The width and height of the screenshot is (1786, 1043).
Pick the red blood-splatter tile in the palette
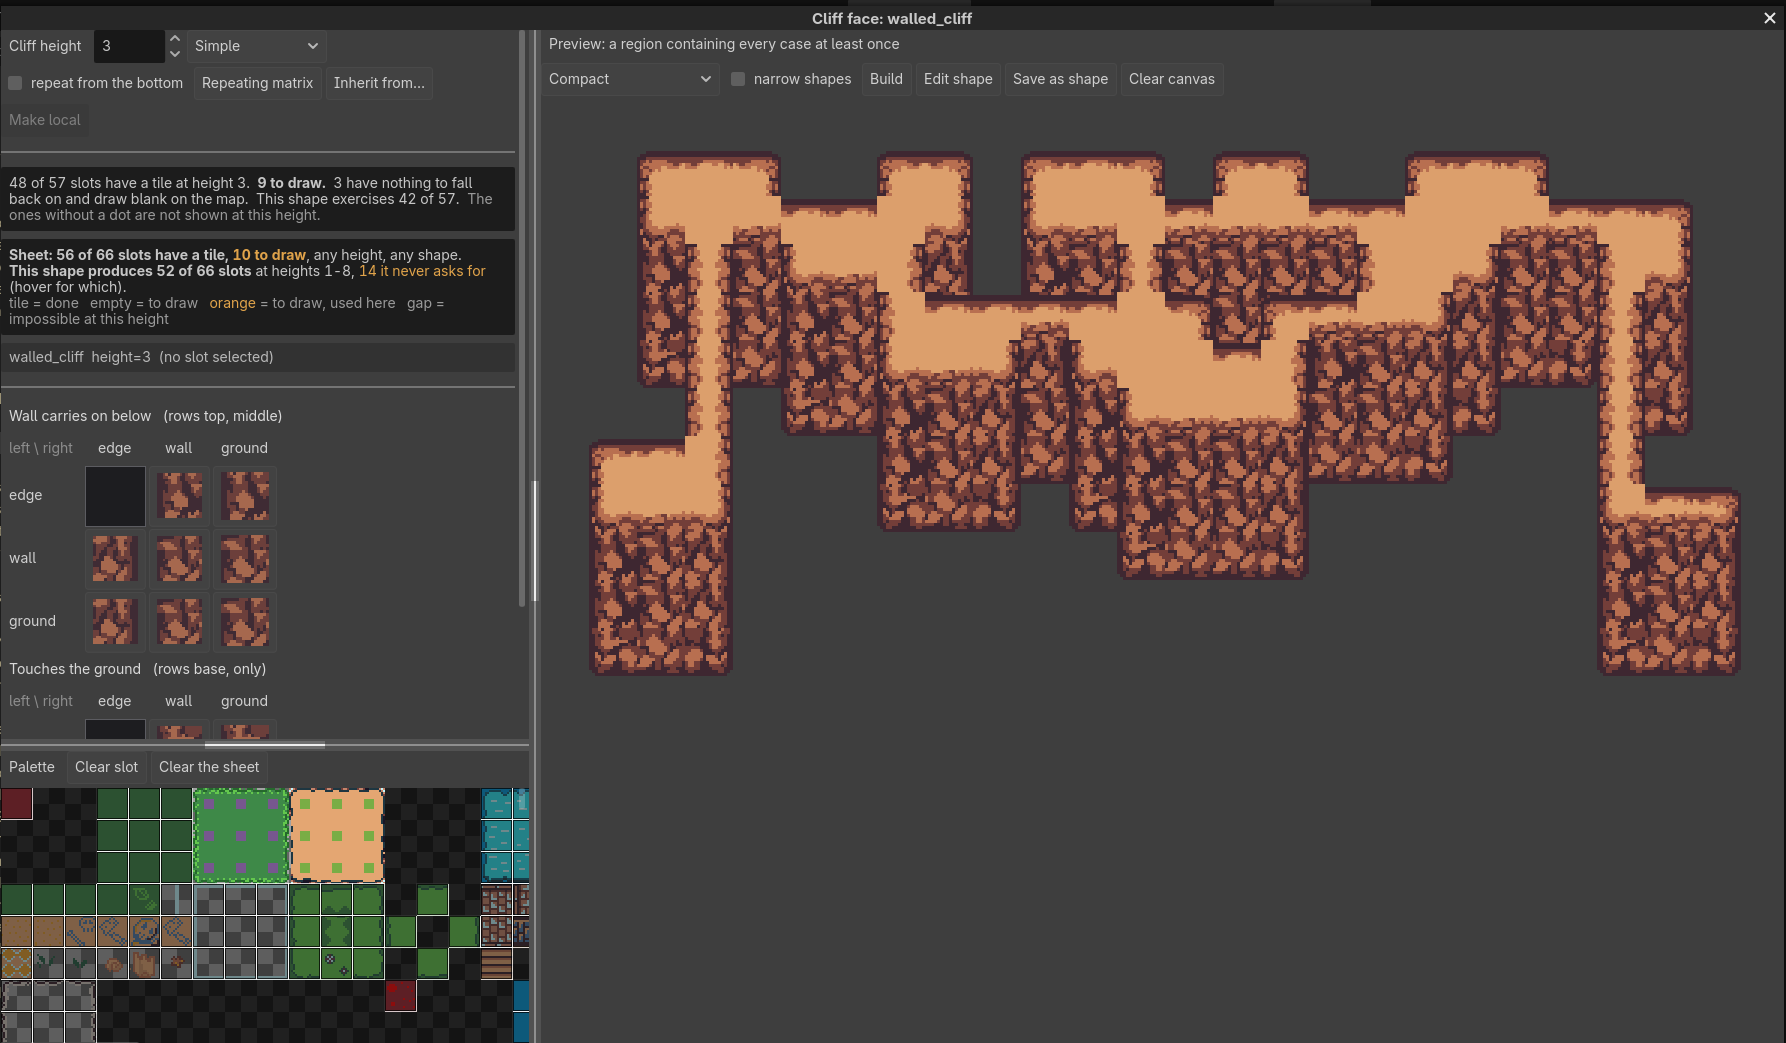[401, 996]
